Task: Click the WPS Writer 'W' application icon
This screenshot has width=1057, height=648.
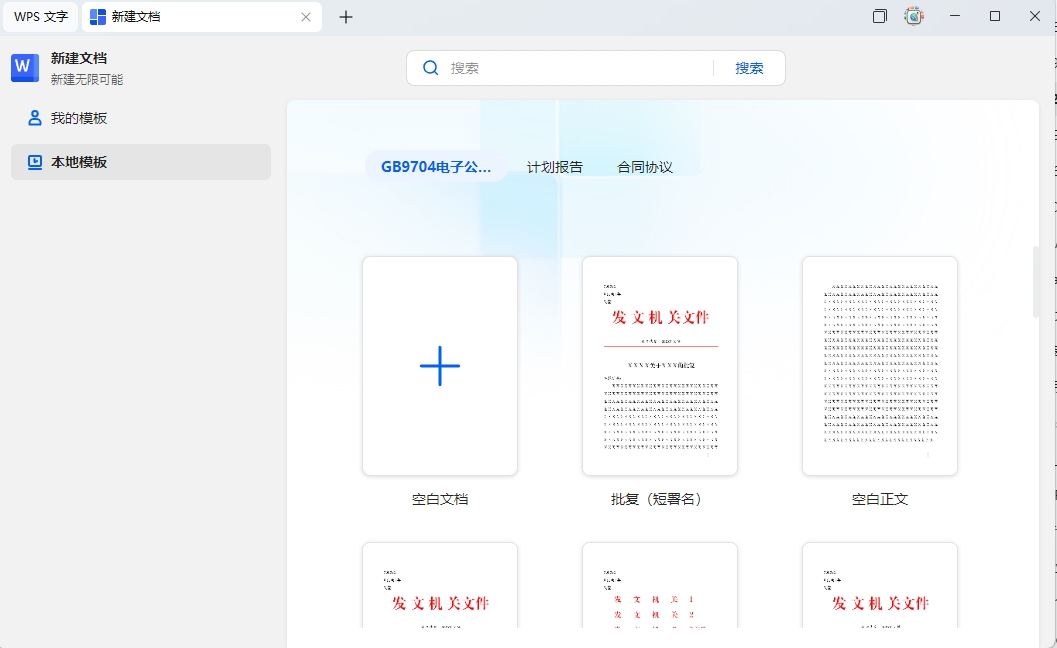Action: point(23,68)
